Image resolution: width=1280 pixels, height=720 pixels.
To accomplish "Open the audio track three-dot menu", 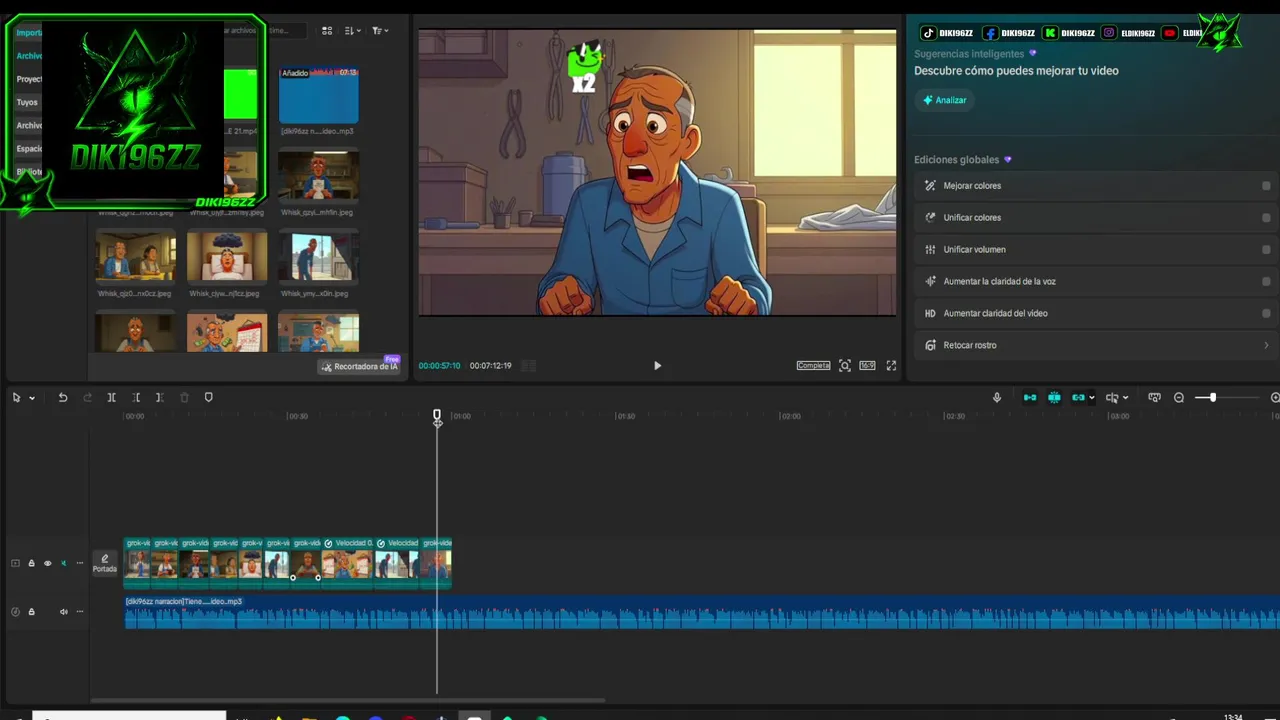I will (x=80, y=611).
